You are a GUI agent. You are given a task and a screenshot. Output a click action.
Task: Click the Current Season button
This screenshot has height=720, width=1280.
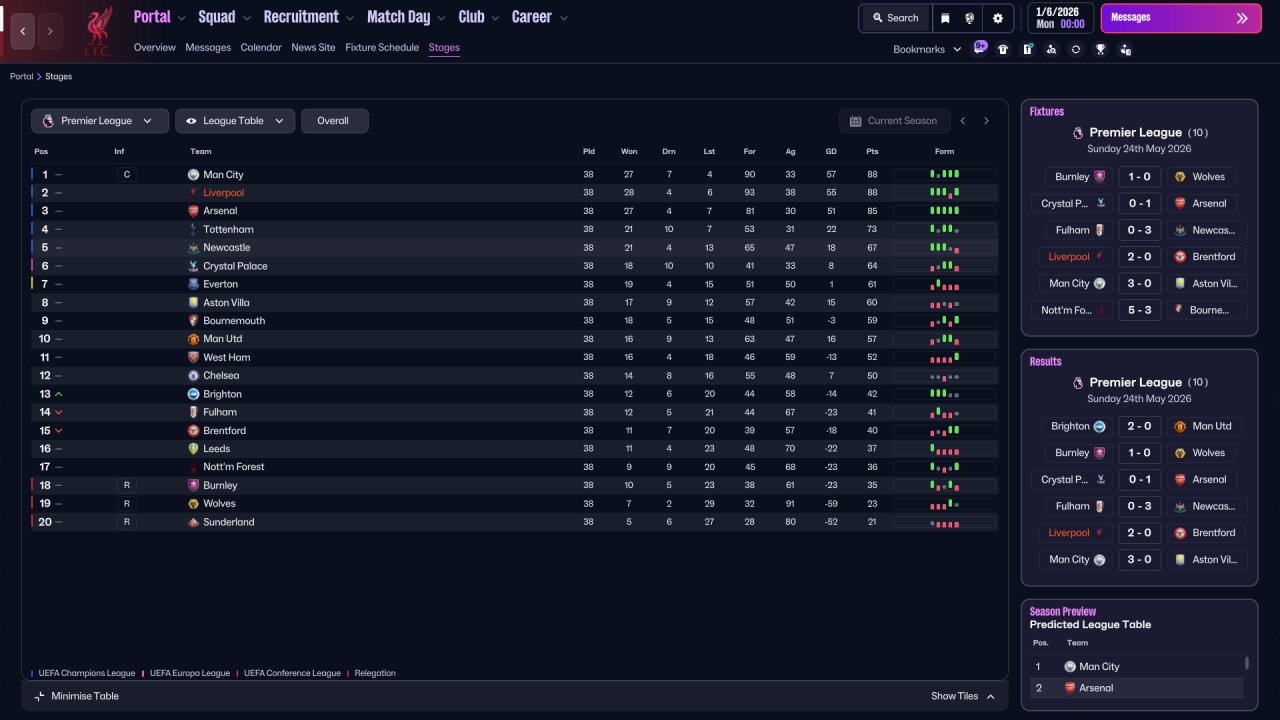893,121
